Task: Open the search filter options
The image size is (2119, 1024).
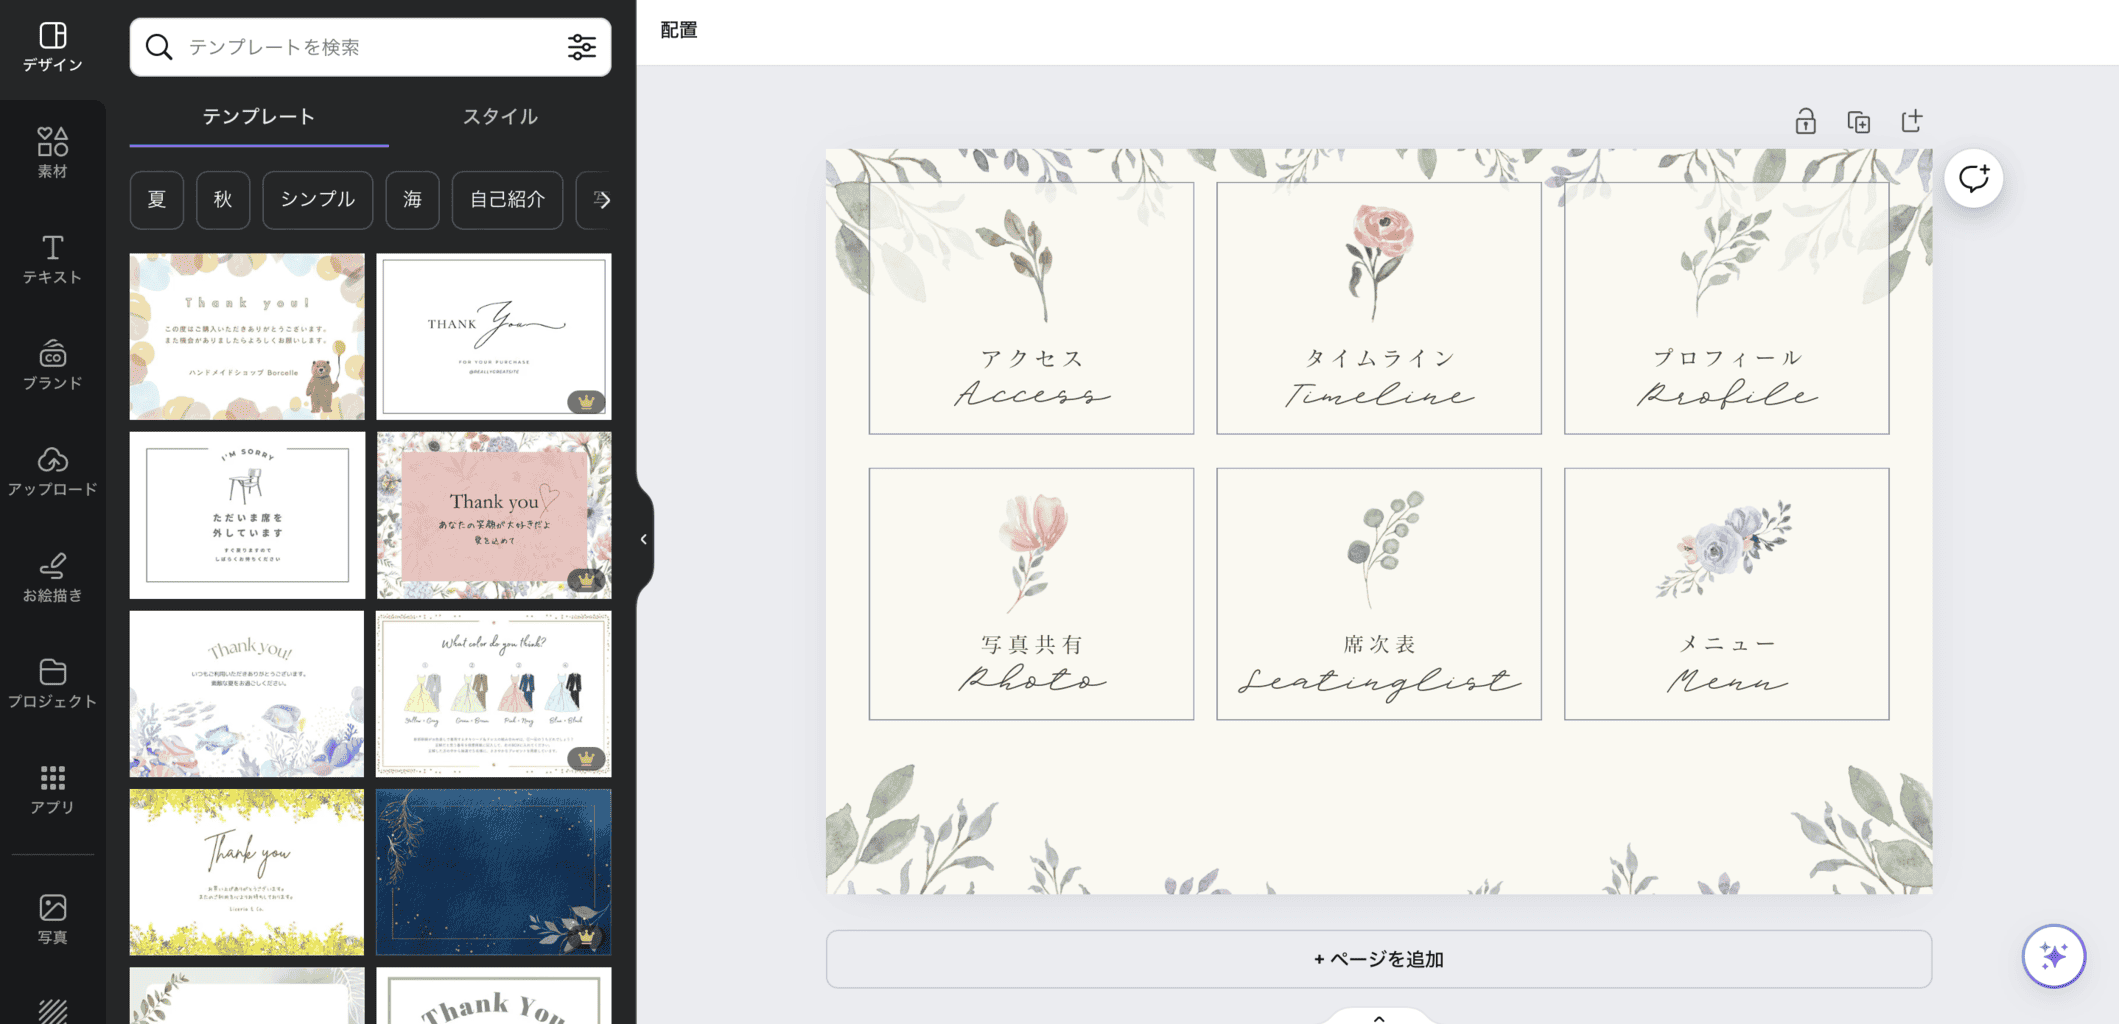Action: coord(582,47)
